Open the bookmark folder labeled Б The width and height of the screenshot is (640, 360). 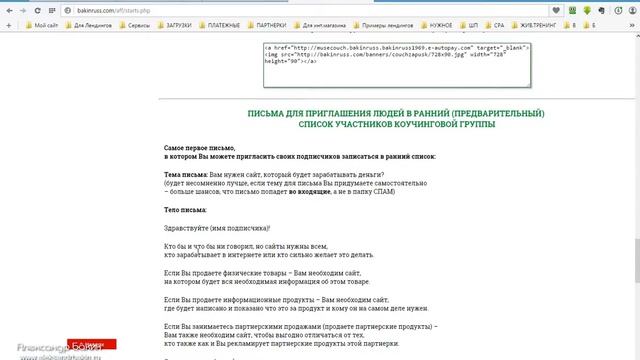coord(589,25)
